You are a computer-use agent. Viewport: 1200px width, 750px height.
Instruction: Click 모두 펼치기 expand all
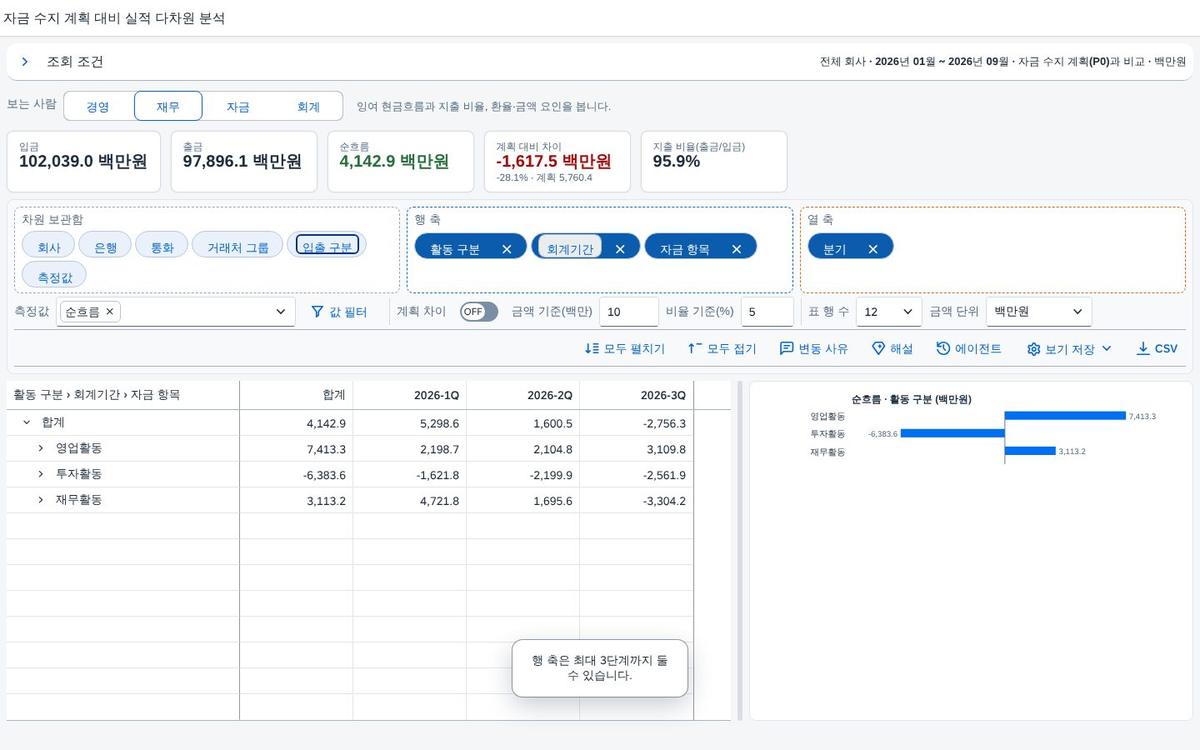pyautogui.click(x=625, y=349)
